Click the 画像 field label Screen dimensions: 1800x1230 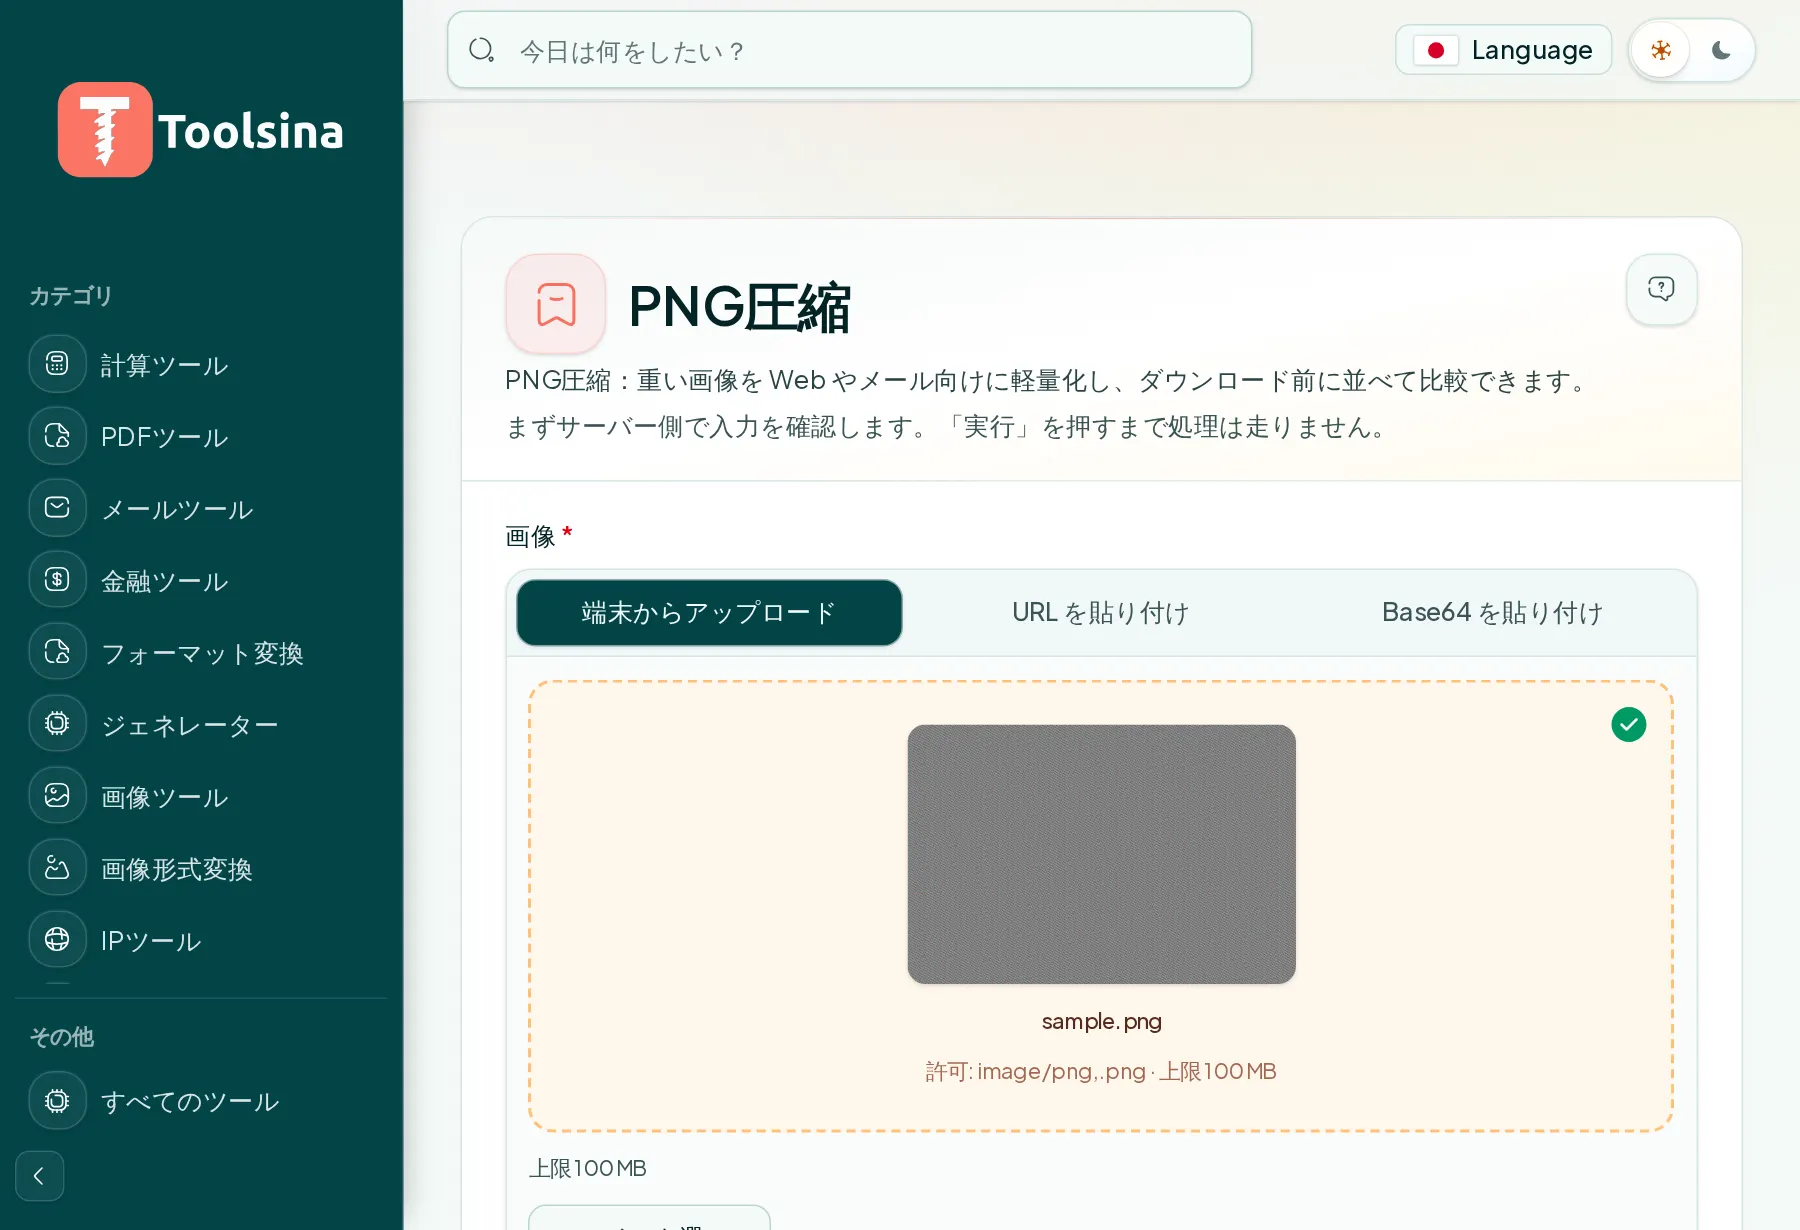point(530,537)
